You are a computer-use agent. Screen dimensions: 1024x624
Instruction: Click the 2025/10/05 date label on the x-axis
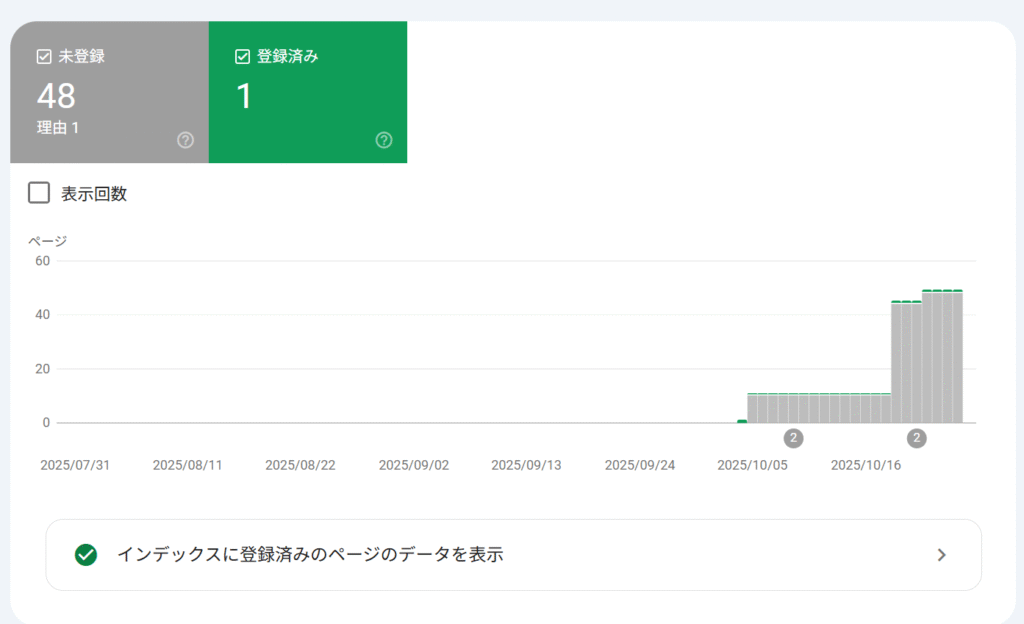(751, 465)
